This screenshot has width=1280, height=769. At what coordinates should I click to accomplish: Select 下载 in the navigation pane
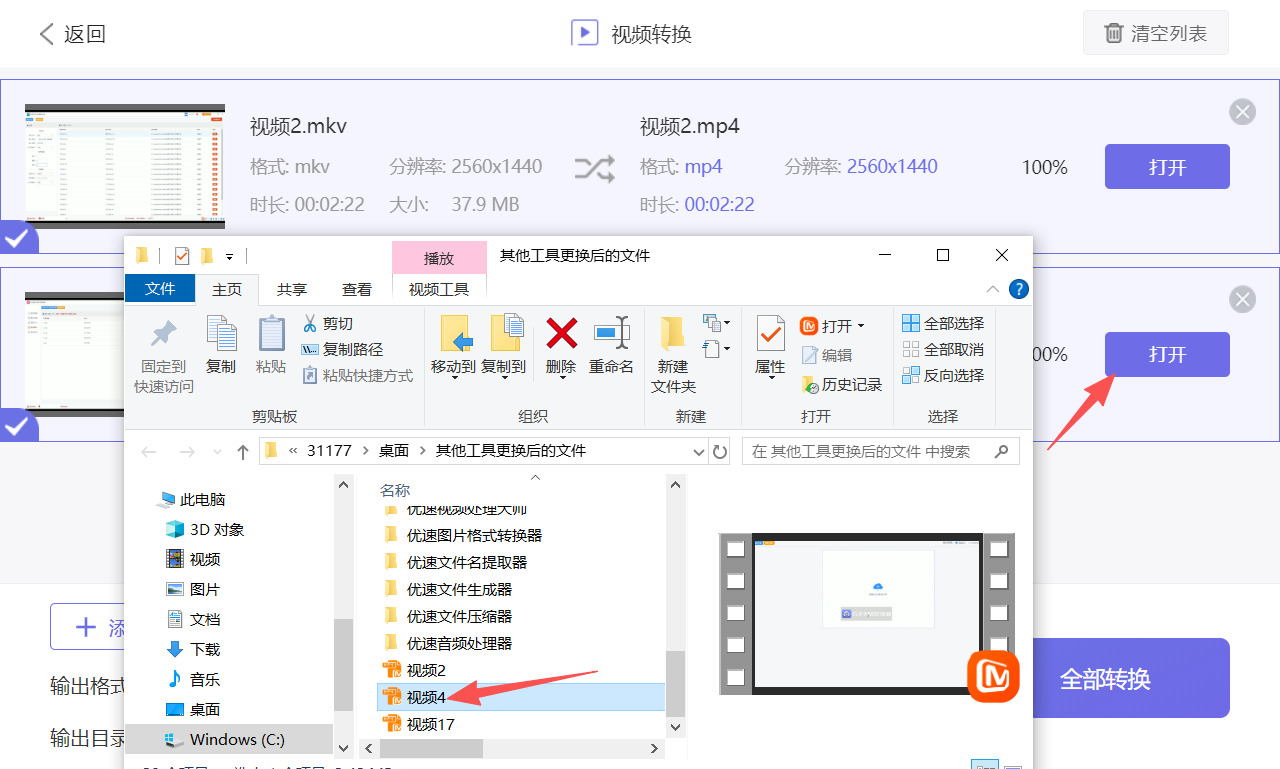[x=206, y=649]
